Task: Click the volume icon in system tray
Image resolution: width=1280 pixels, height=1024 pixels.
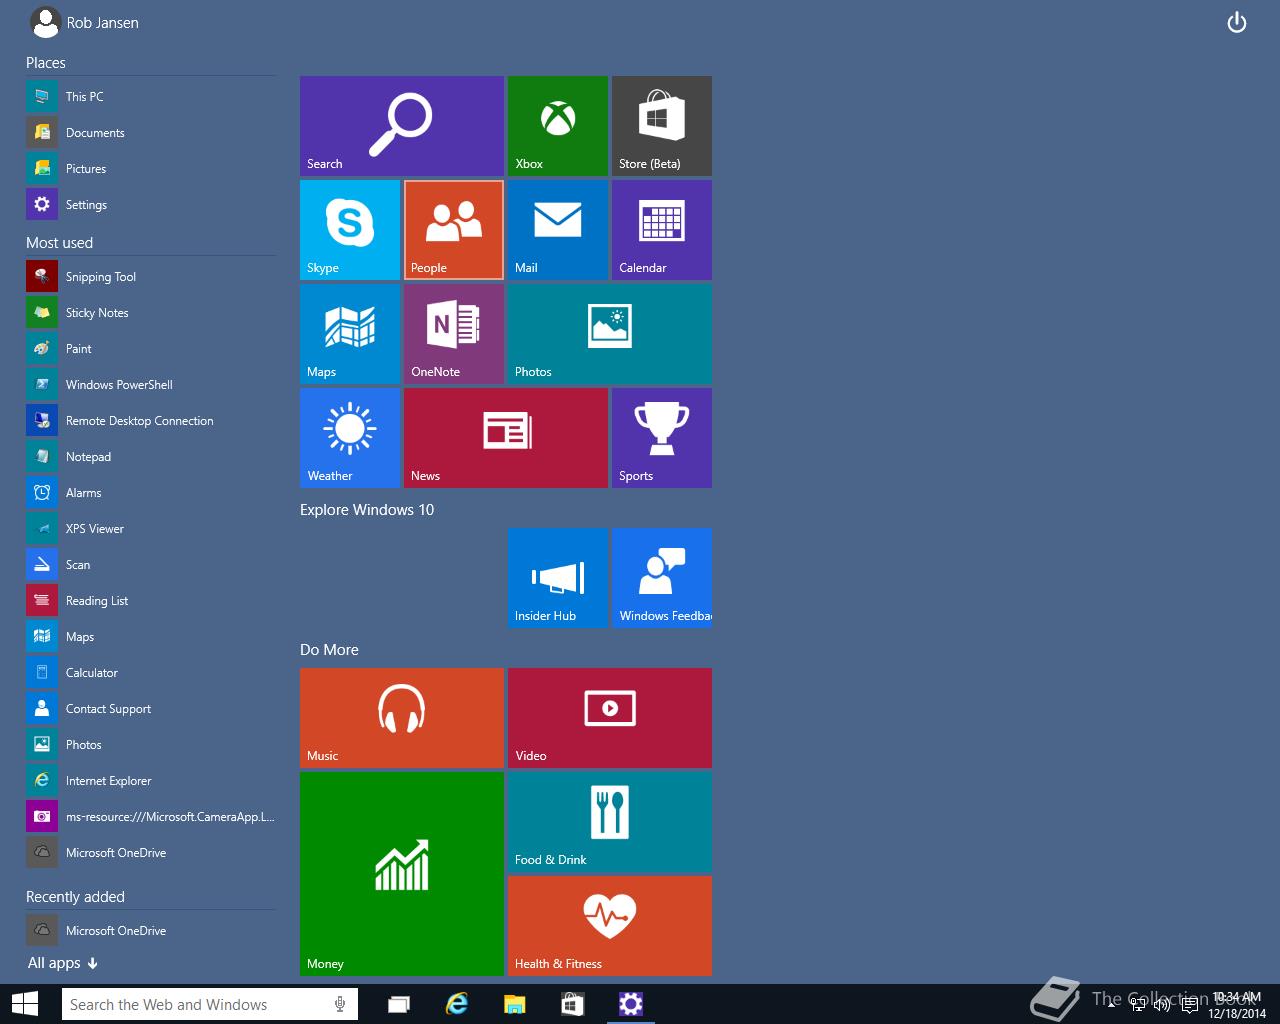Action: 1162,1004
